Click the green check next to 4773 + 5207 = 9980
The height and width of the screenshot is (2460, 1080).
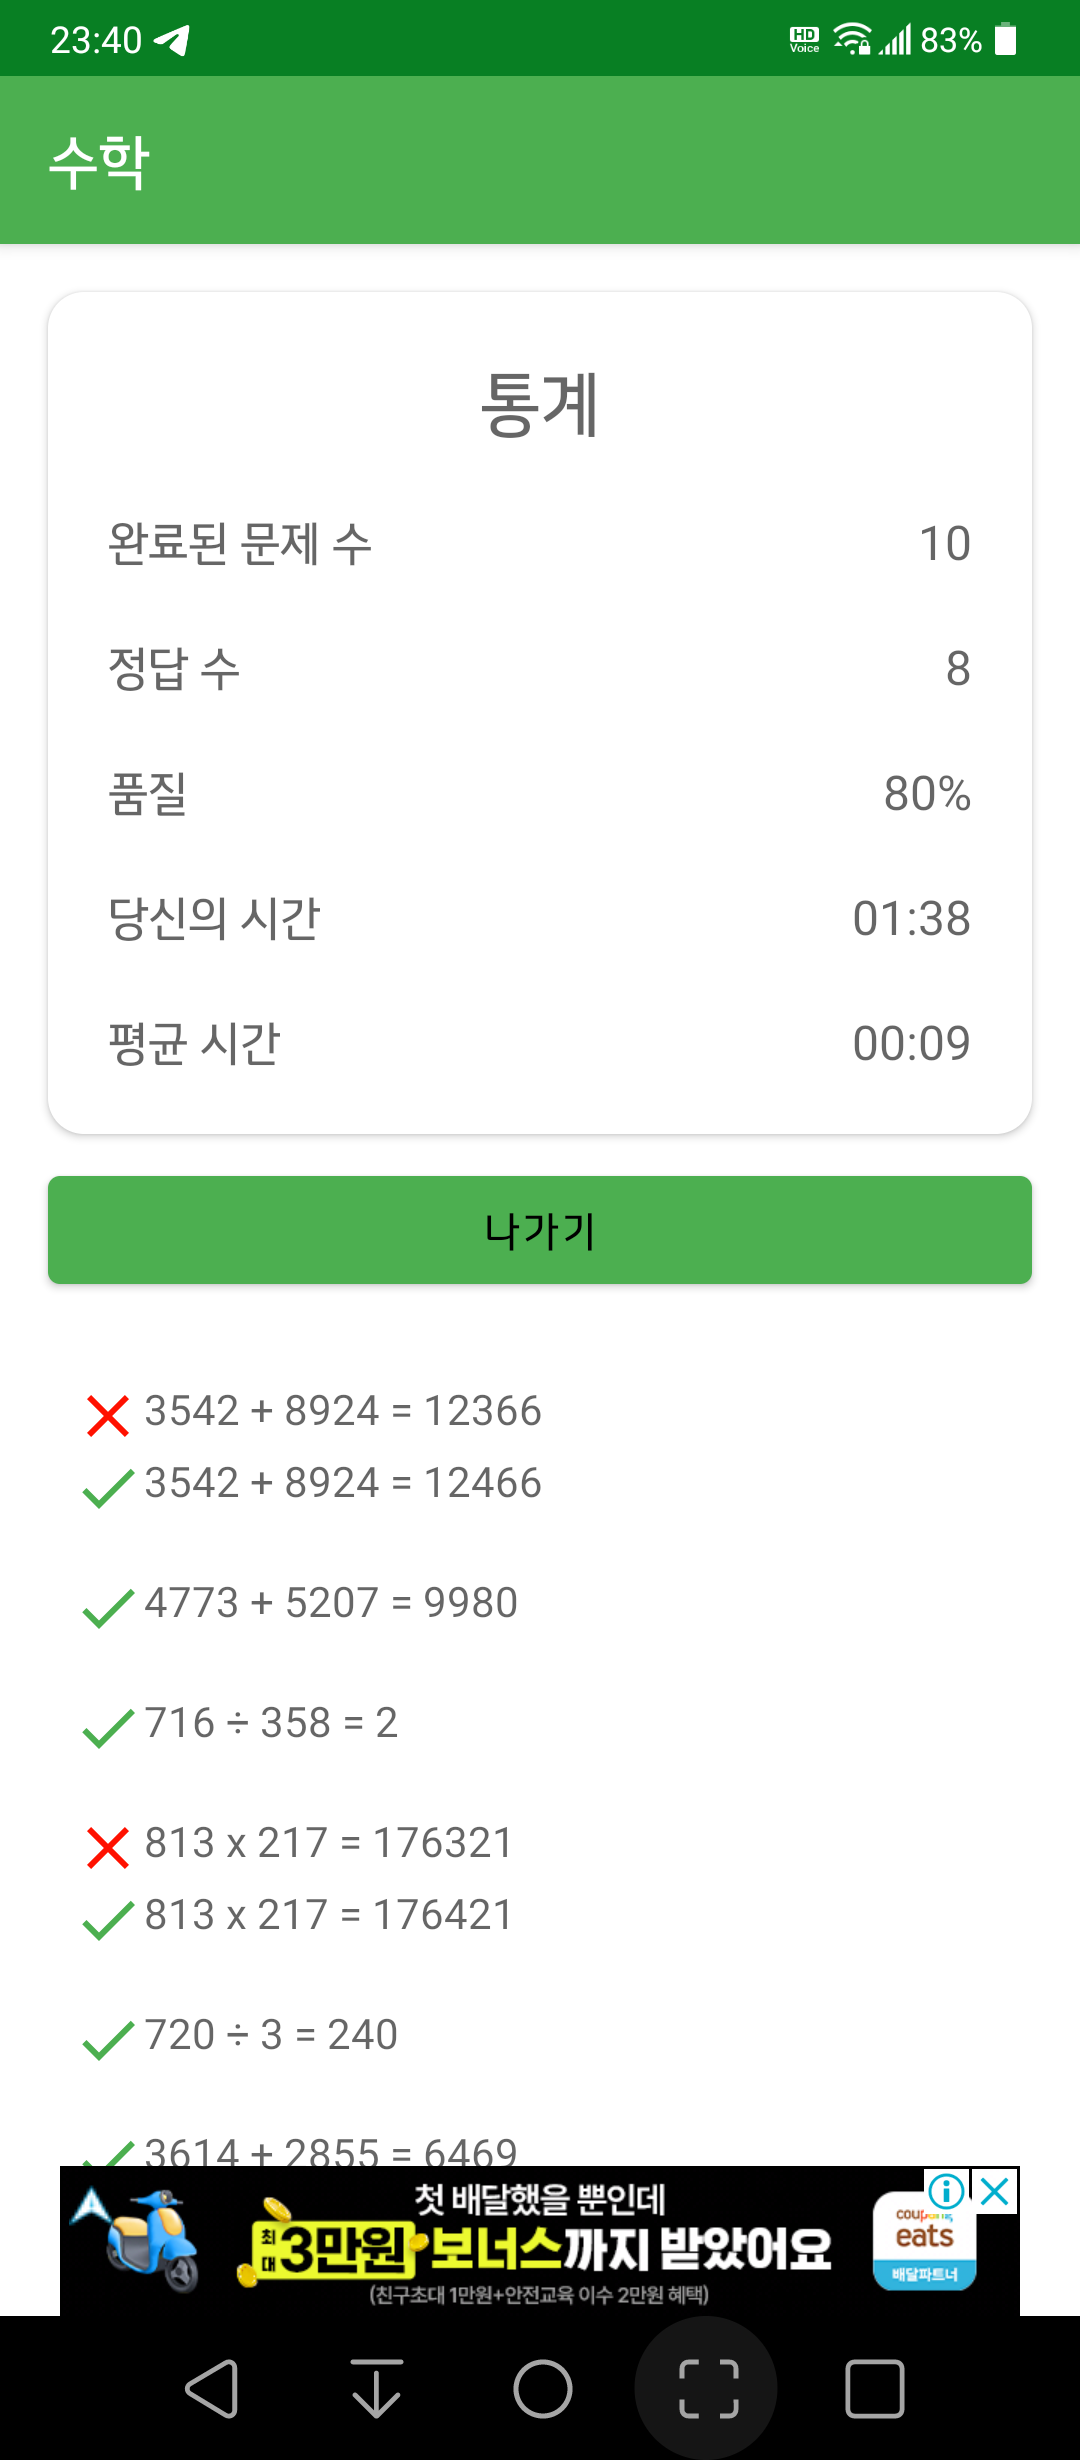pyautogui.click(x=108, y=1608)
